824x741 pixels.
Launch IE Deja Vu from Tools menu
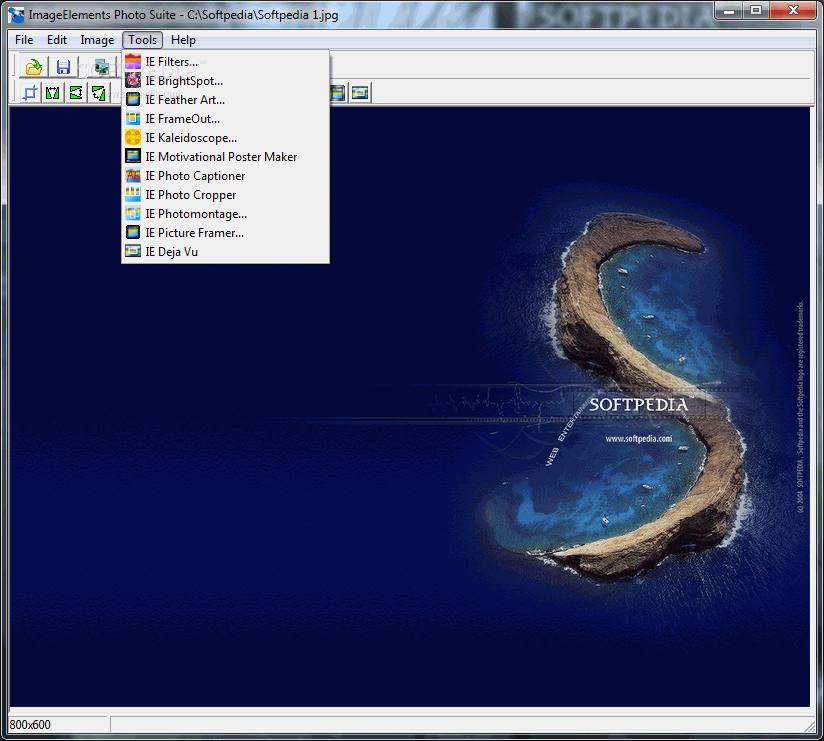(225, 252)
